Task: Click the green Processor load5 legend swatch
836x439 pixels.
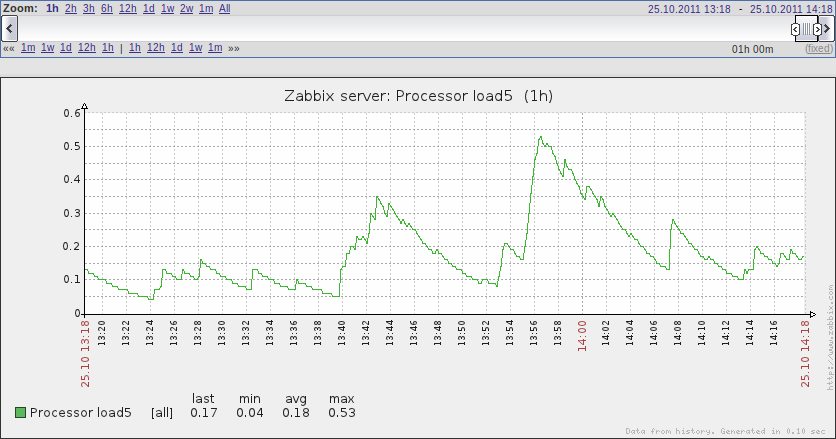Action: pos(20,412)
